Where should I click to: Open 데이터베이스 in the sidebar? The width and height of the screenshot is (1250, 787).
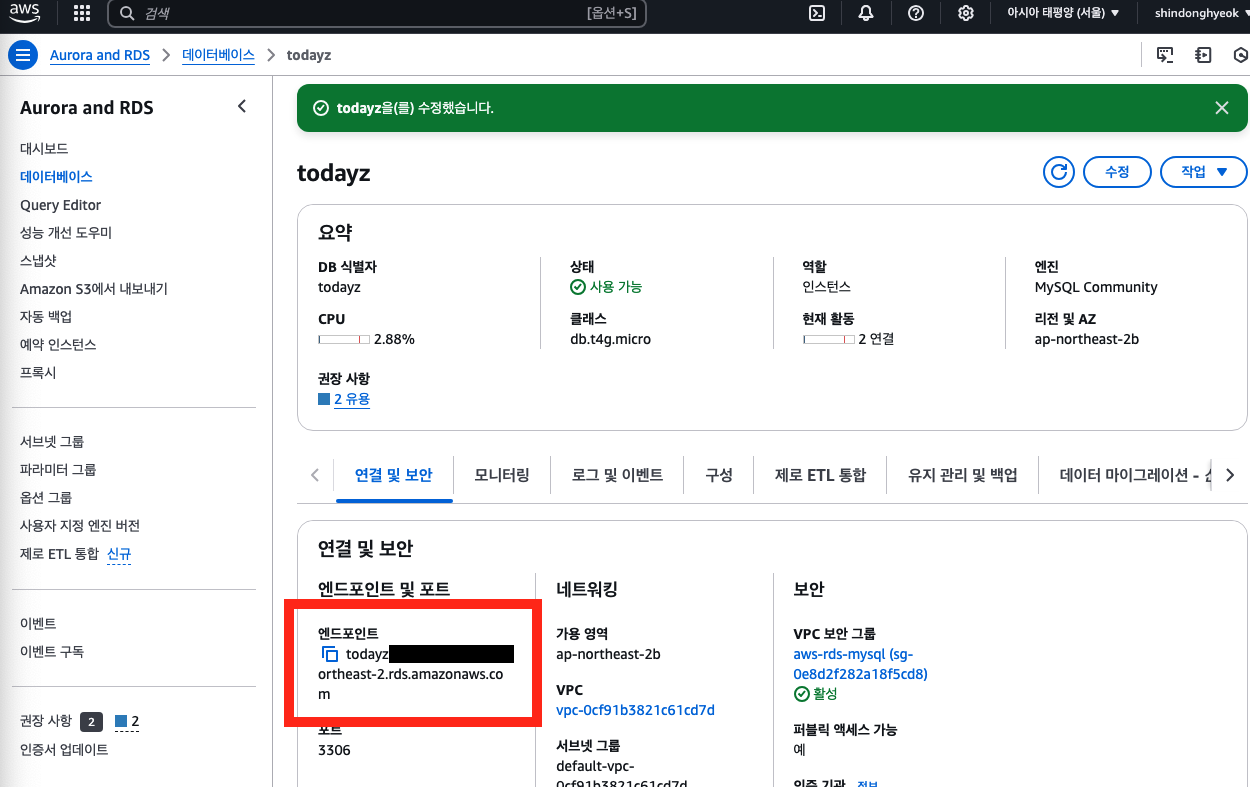(56, 176)
